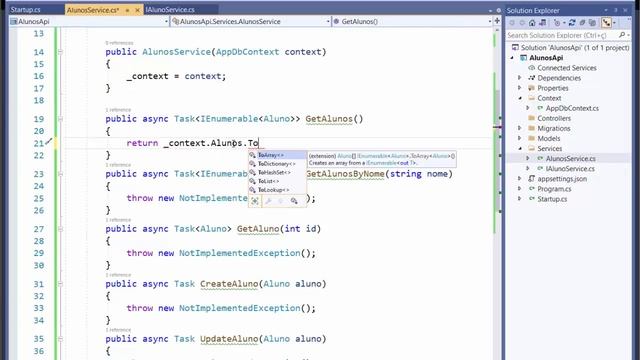Screen dimensions: 640x360
Task: Collapse the GetAluno method at line 27
Action: 60,229
